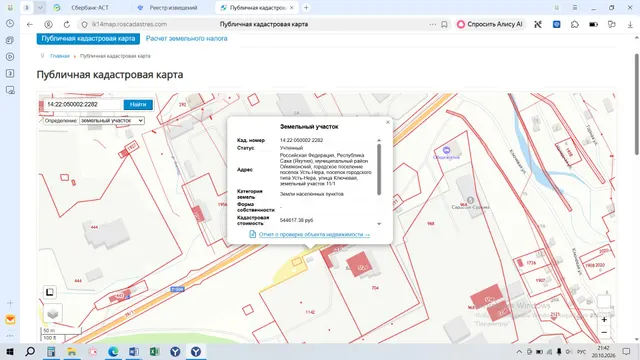Open browser history clock icon in sidebar
This screenshot has width=640, height=360.
[x=10, y=24]
